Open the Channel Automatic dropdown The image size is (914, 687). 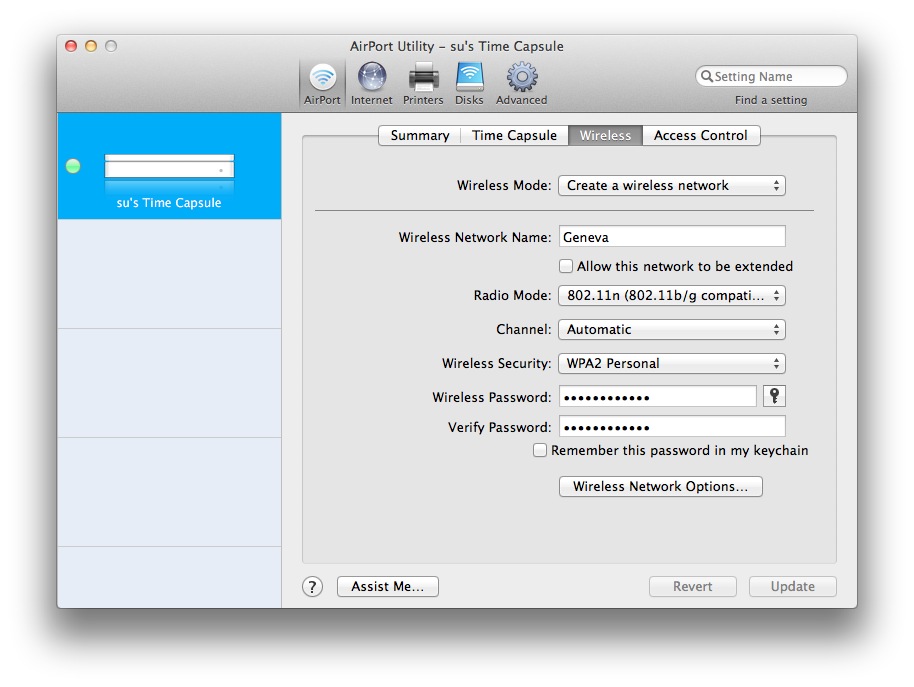point(672,329)
